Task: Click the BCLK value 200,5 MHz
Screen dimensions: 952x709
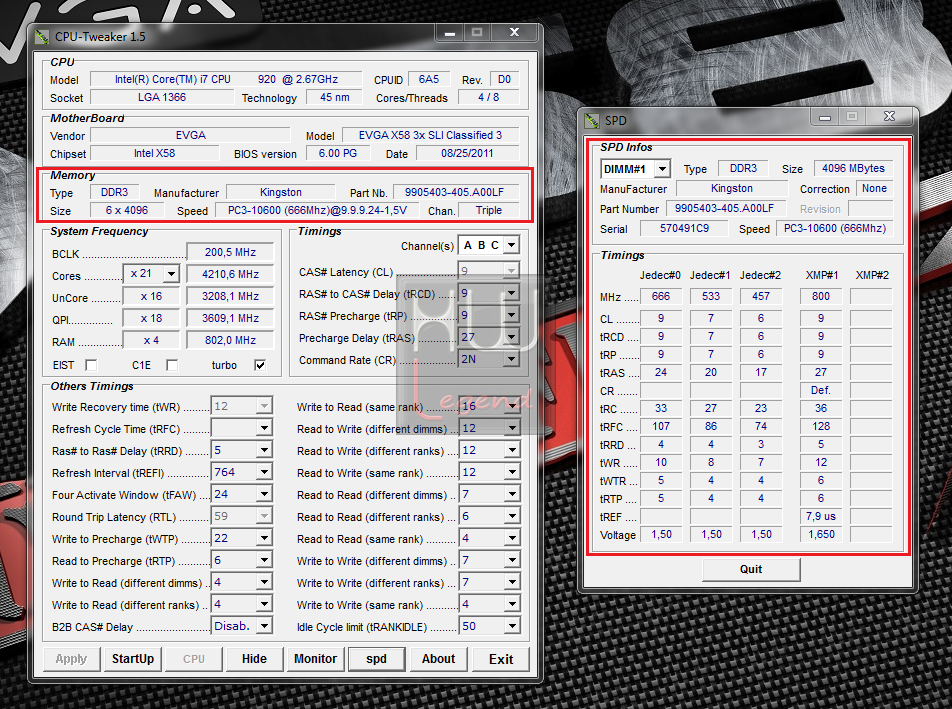Action: coord(230,252)
